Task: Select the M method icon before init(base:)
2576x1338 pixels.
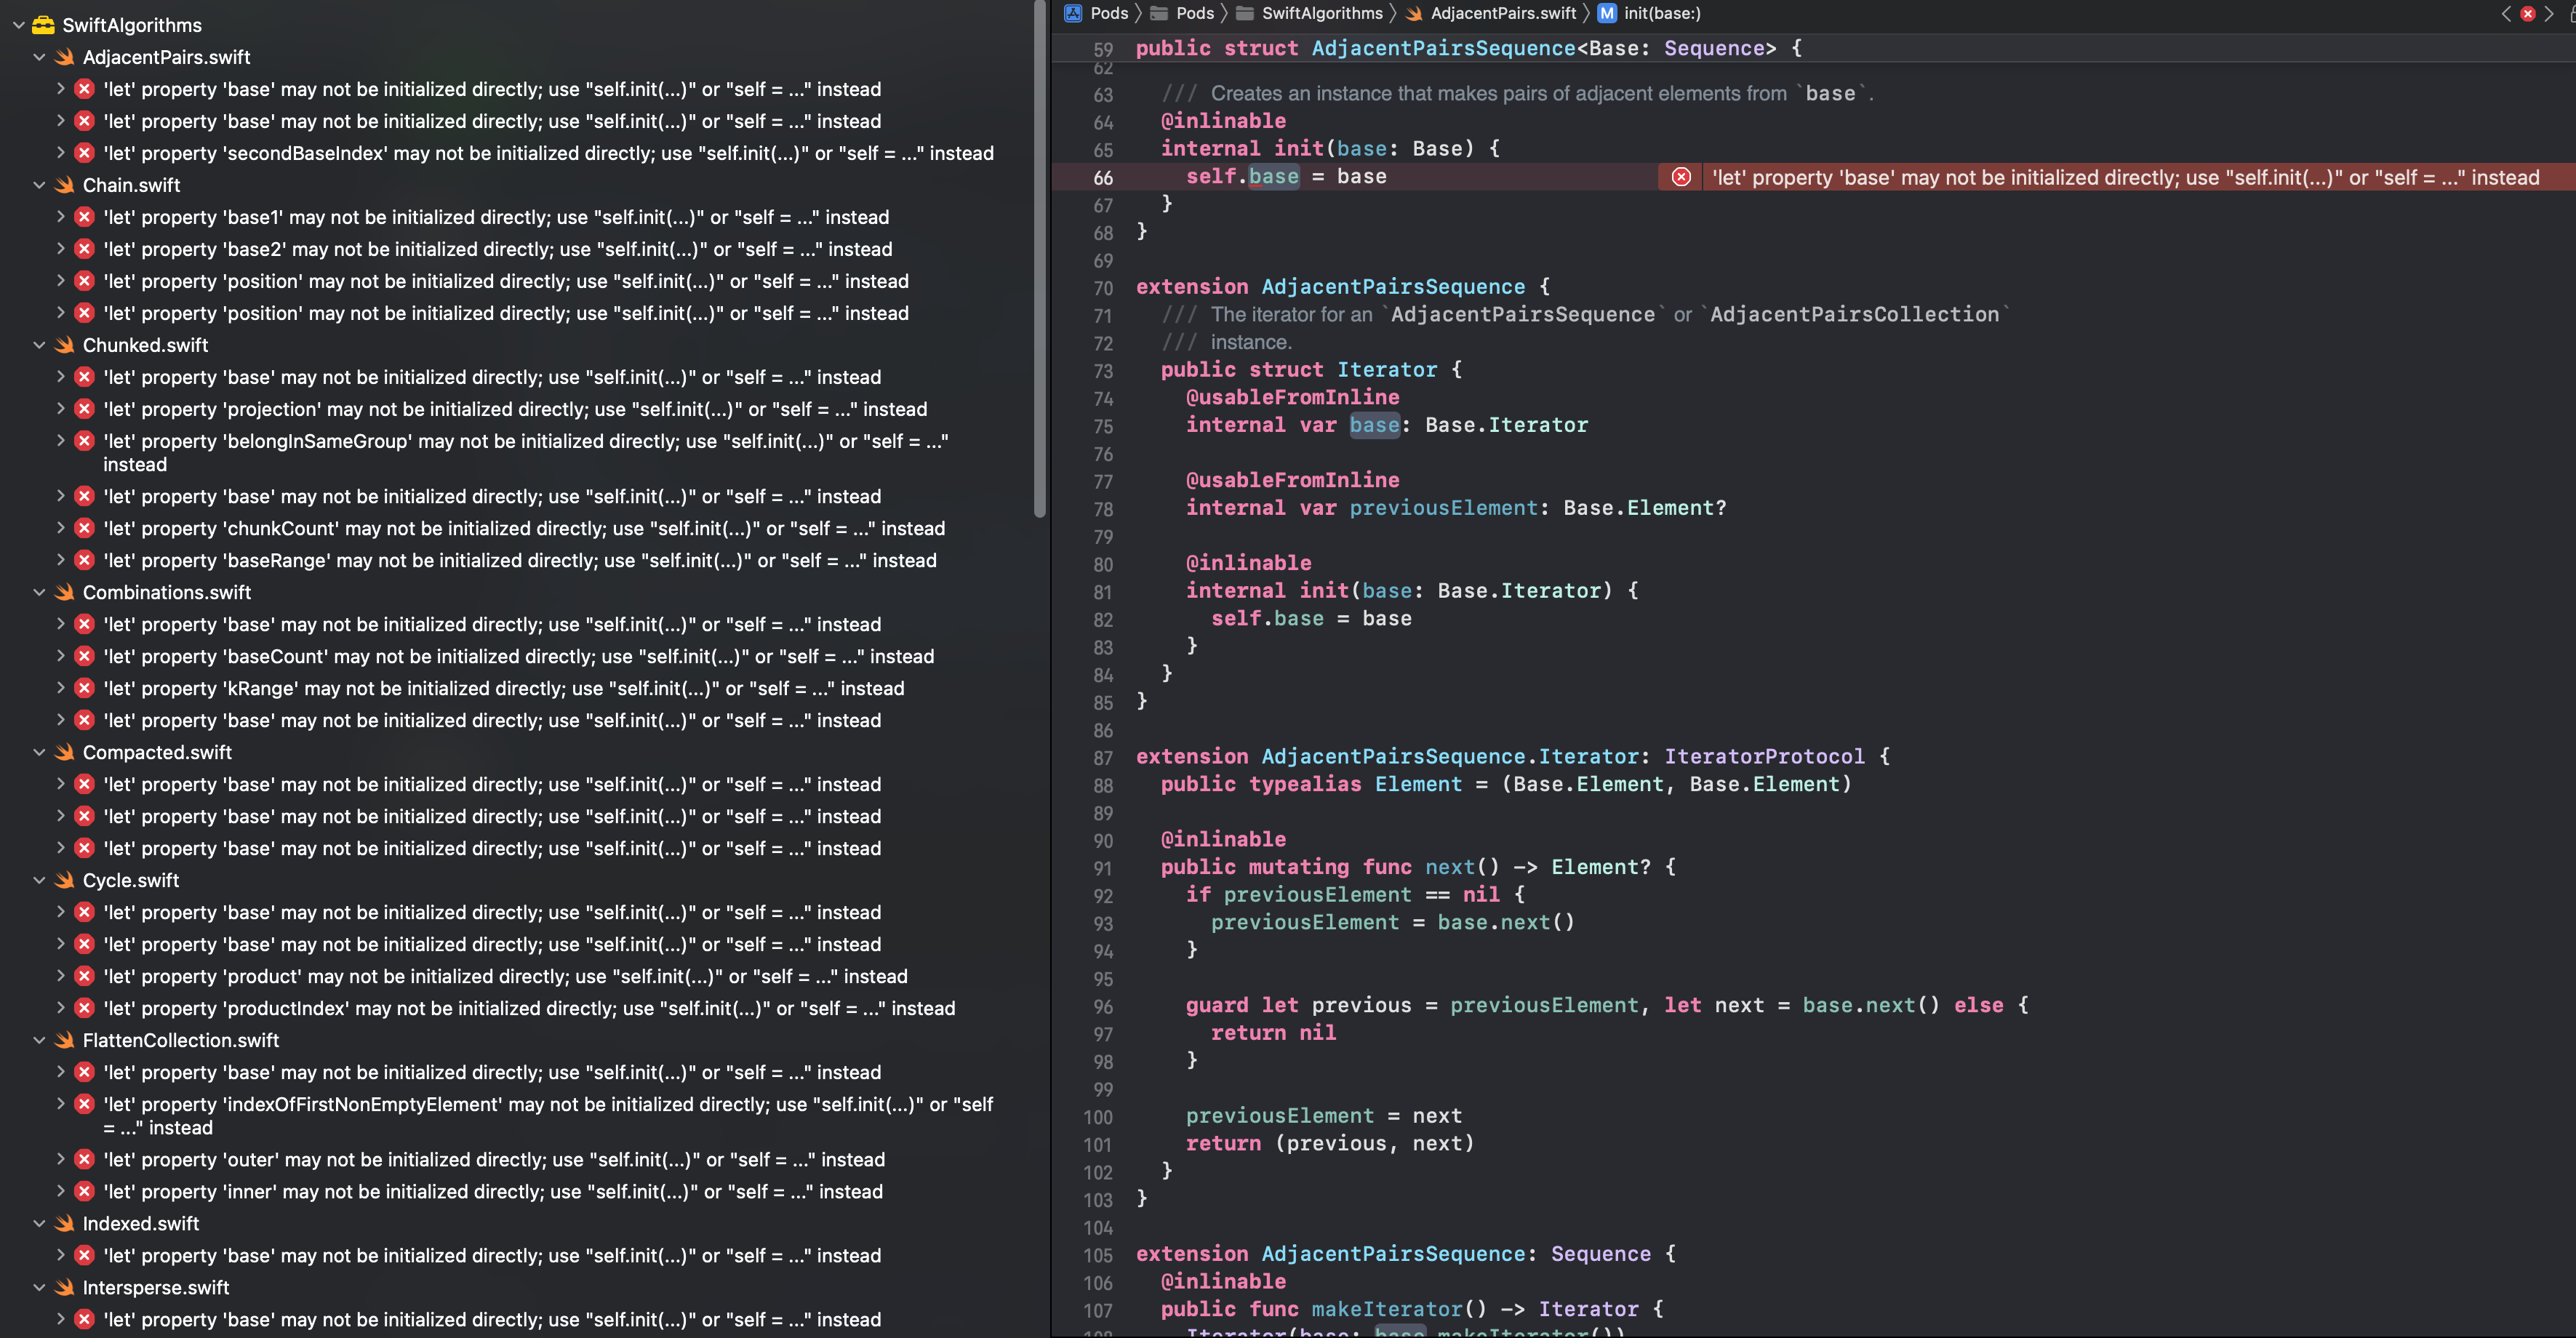Action: click(1607, 13)
